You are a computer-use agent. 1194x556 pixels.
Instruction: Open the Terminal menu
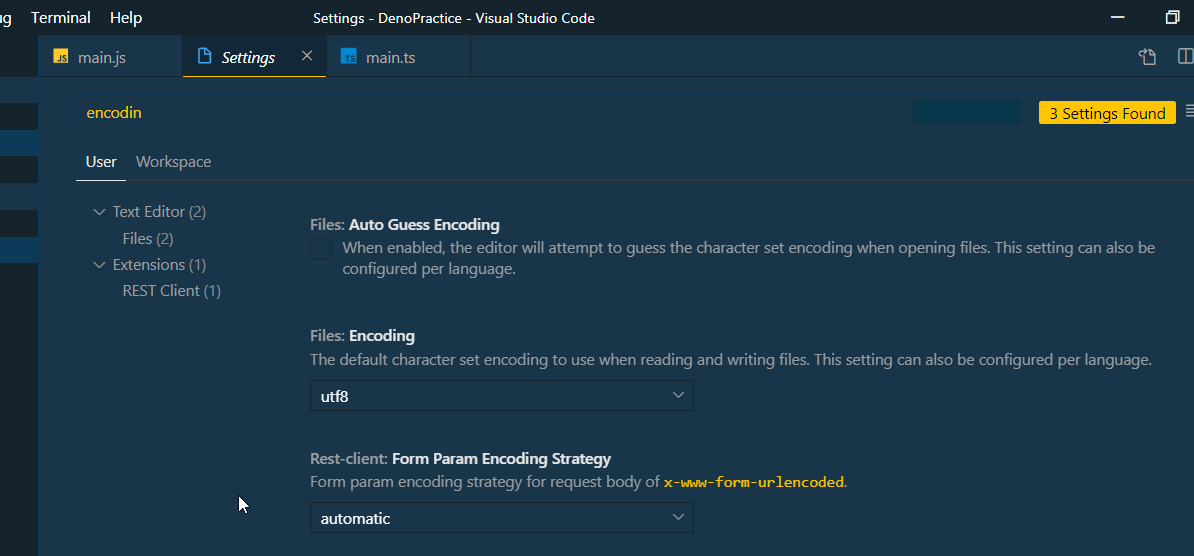tap(61, 17)
